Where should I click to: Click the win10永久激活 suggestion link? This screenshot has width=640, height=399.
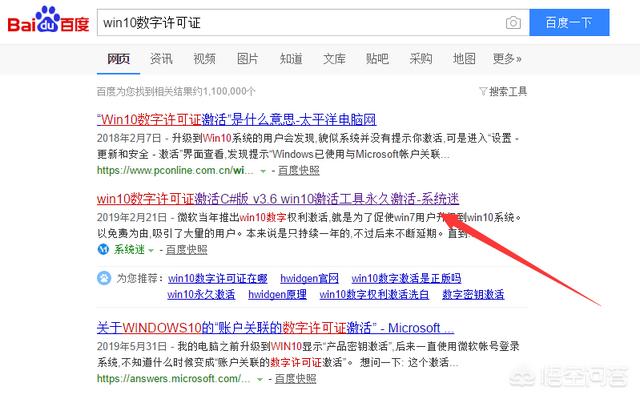[x=201, y=294]
